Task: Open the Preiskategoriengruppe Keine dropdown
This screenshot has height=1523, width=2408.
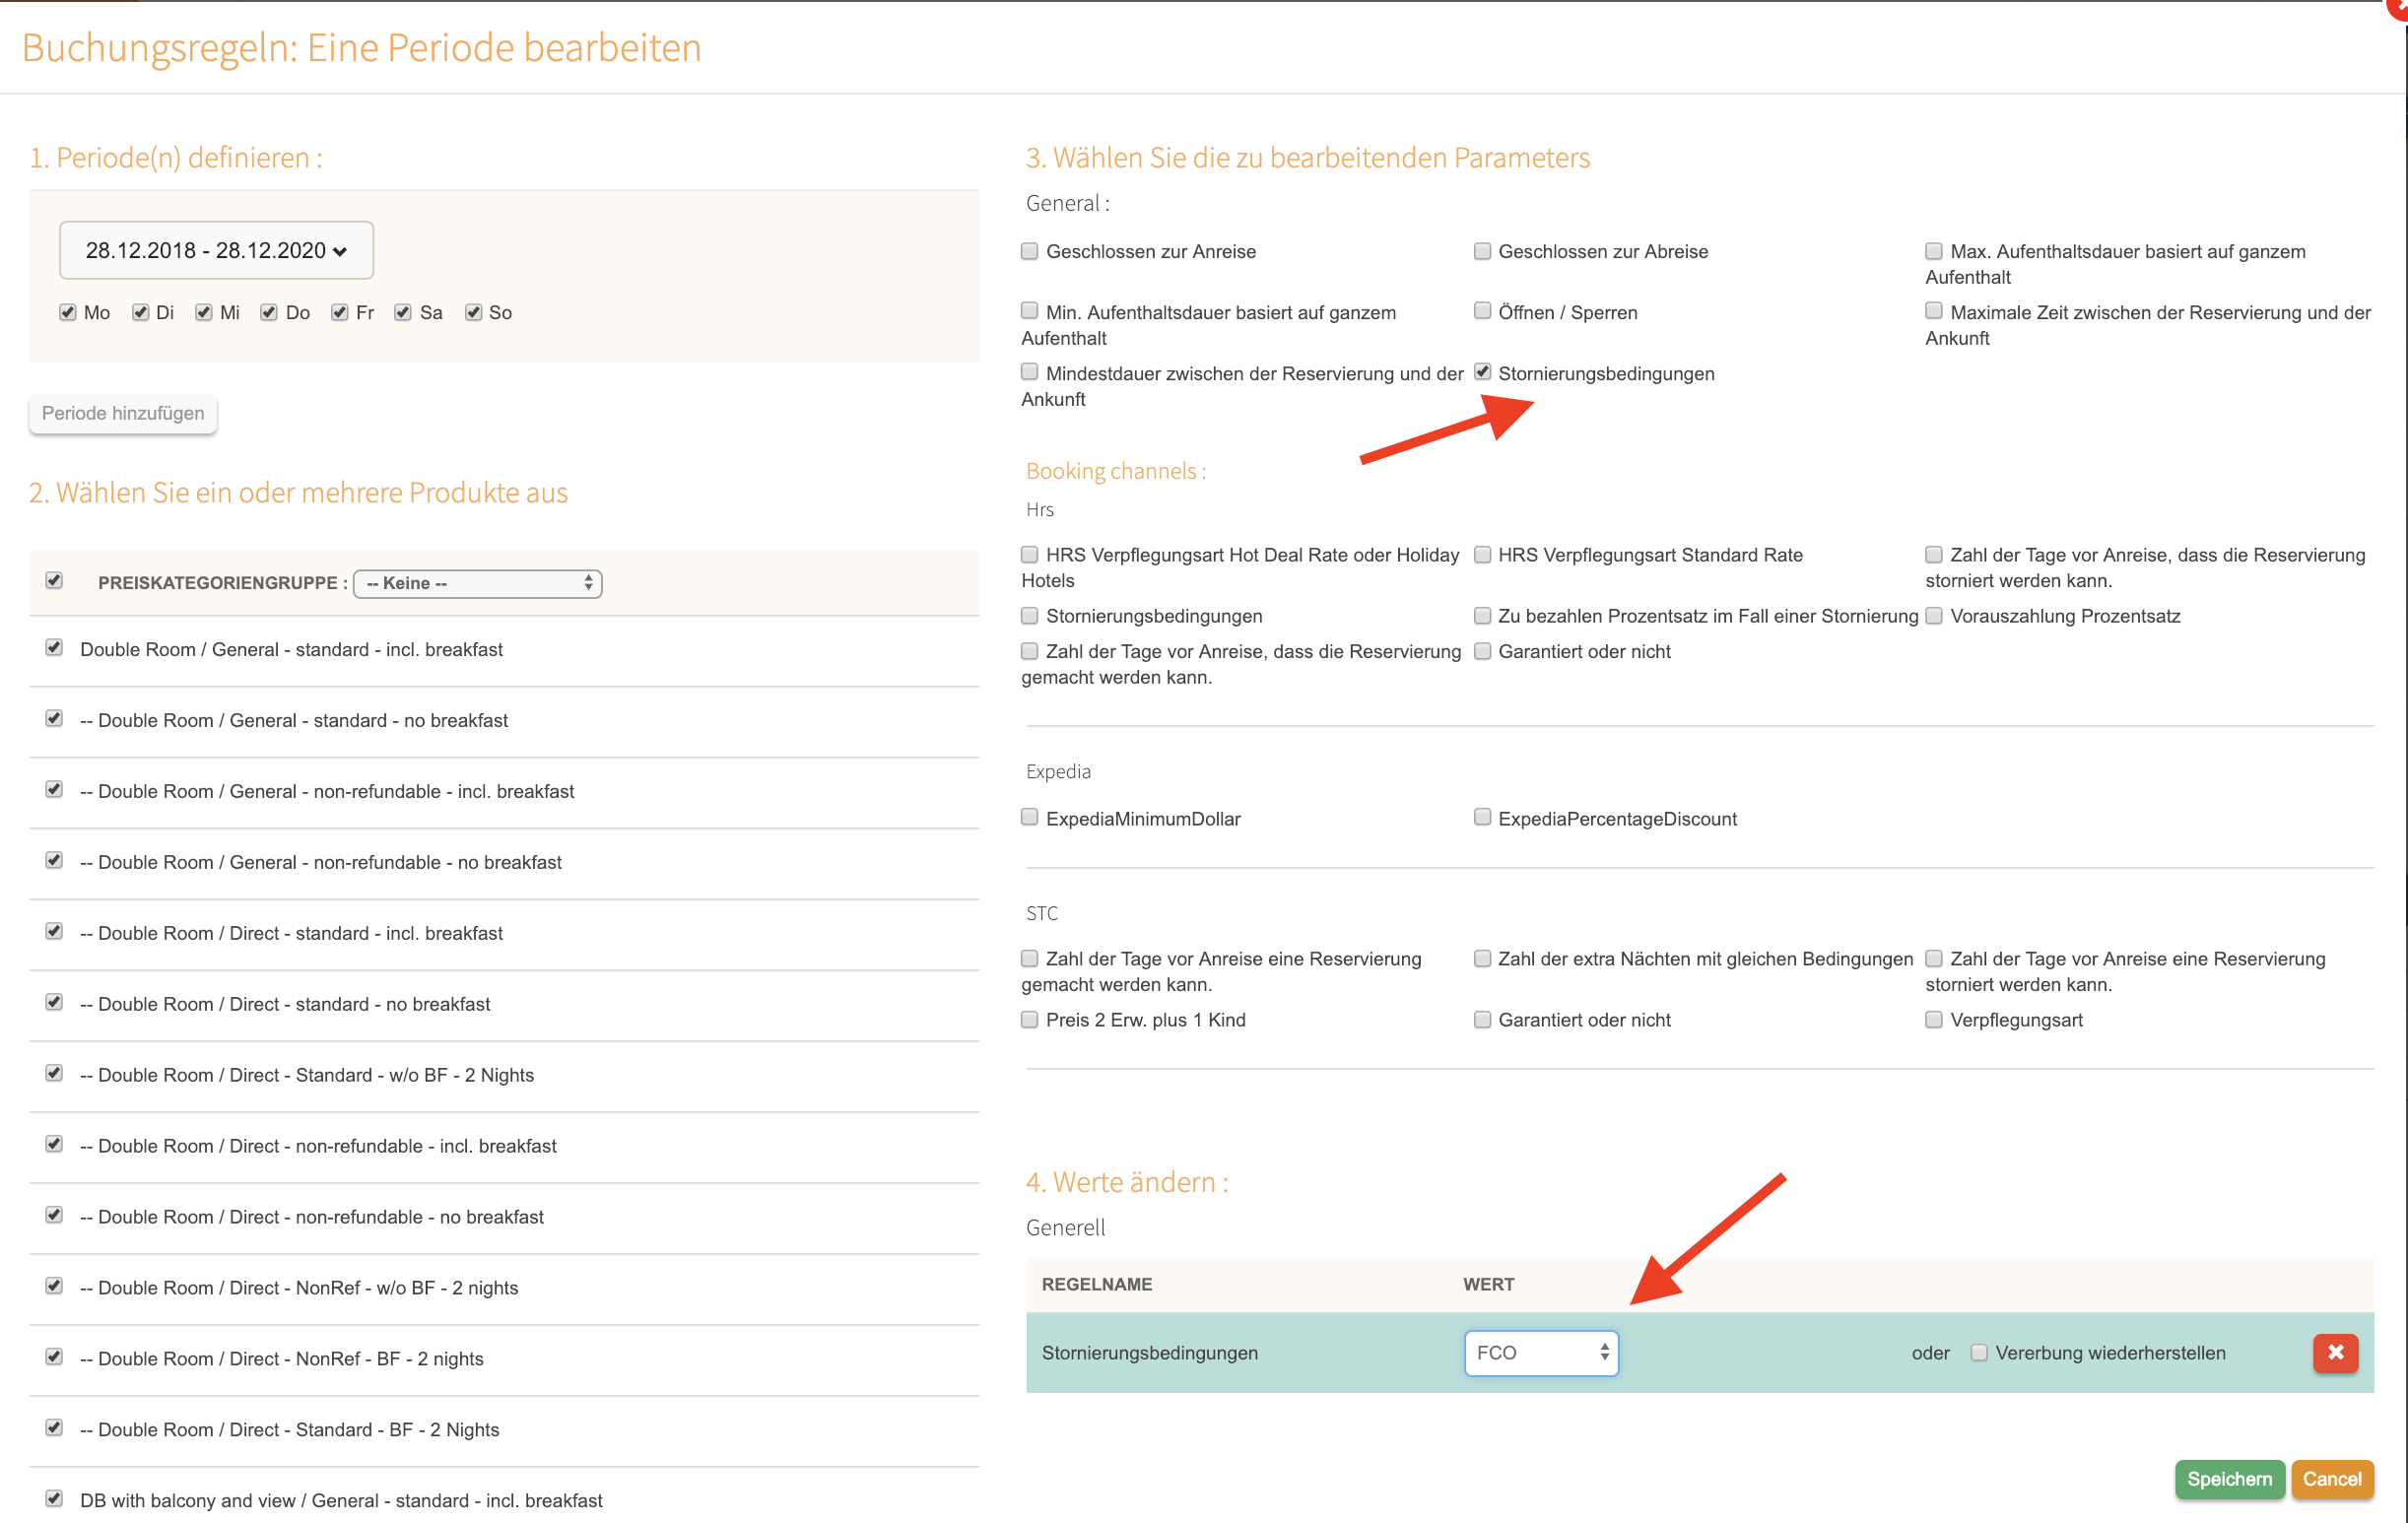Action: click(478, 583)
